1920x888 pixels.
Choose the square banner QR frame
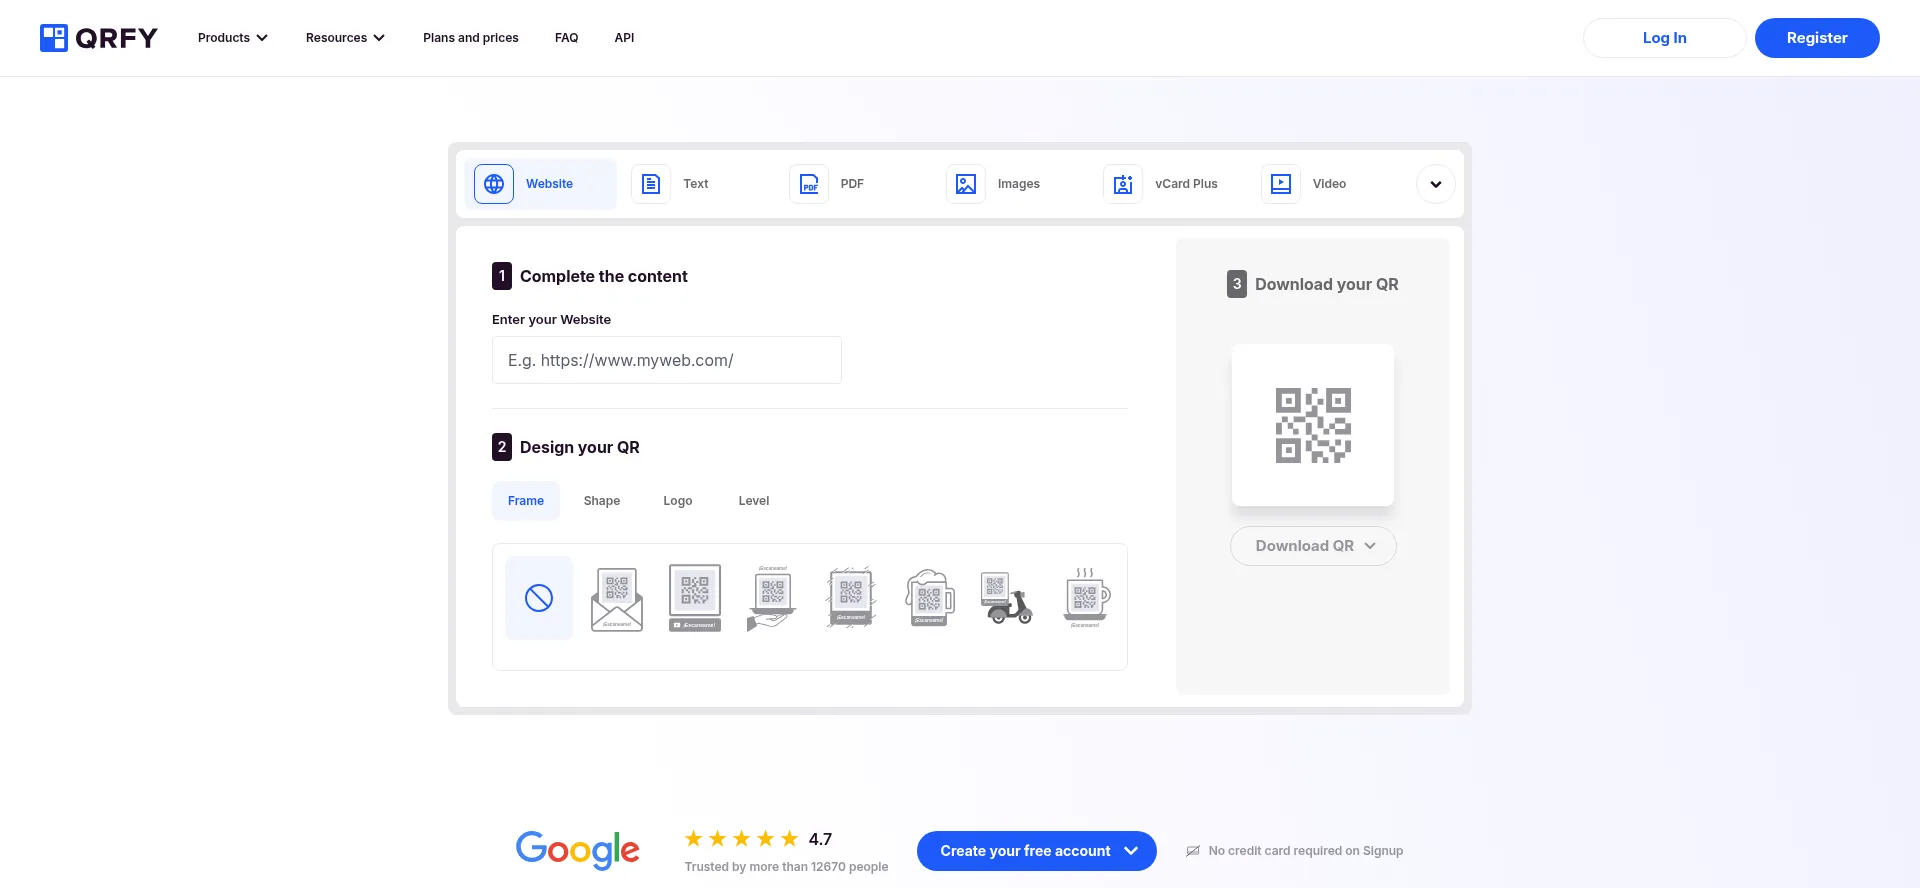click(695, 598)
